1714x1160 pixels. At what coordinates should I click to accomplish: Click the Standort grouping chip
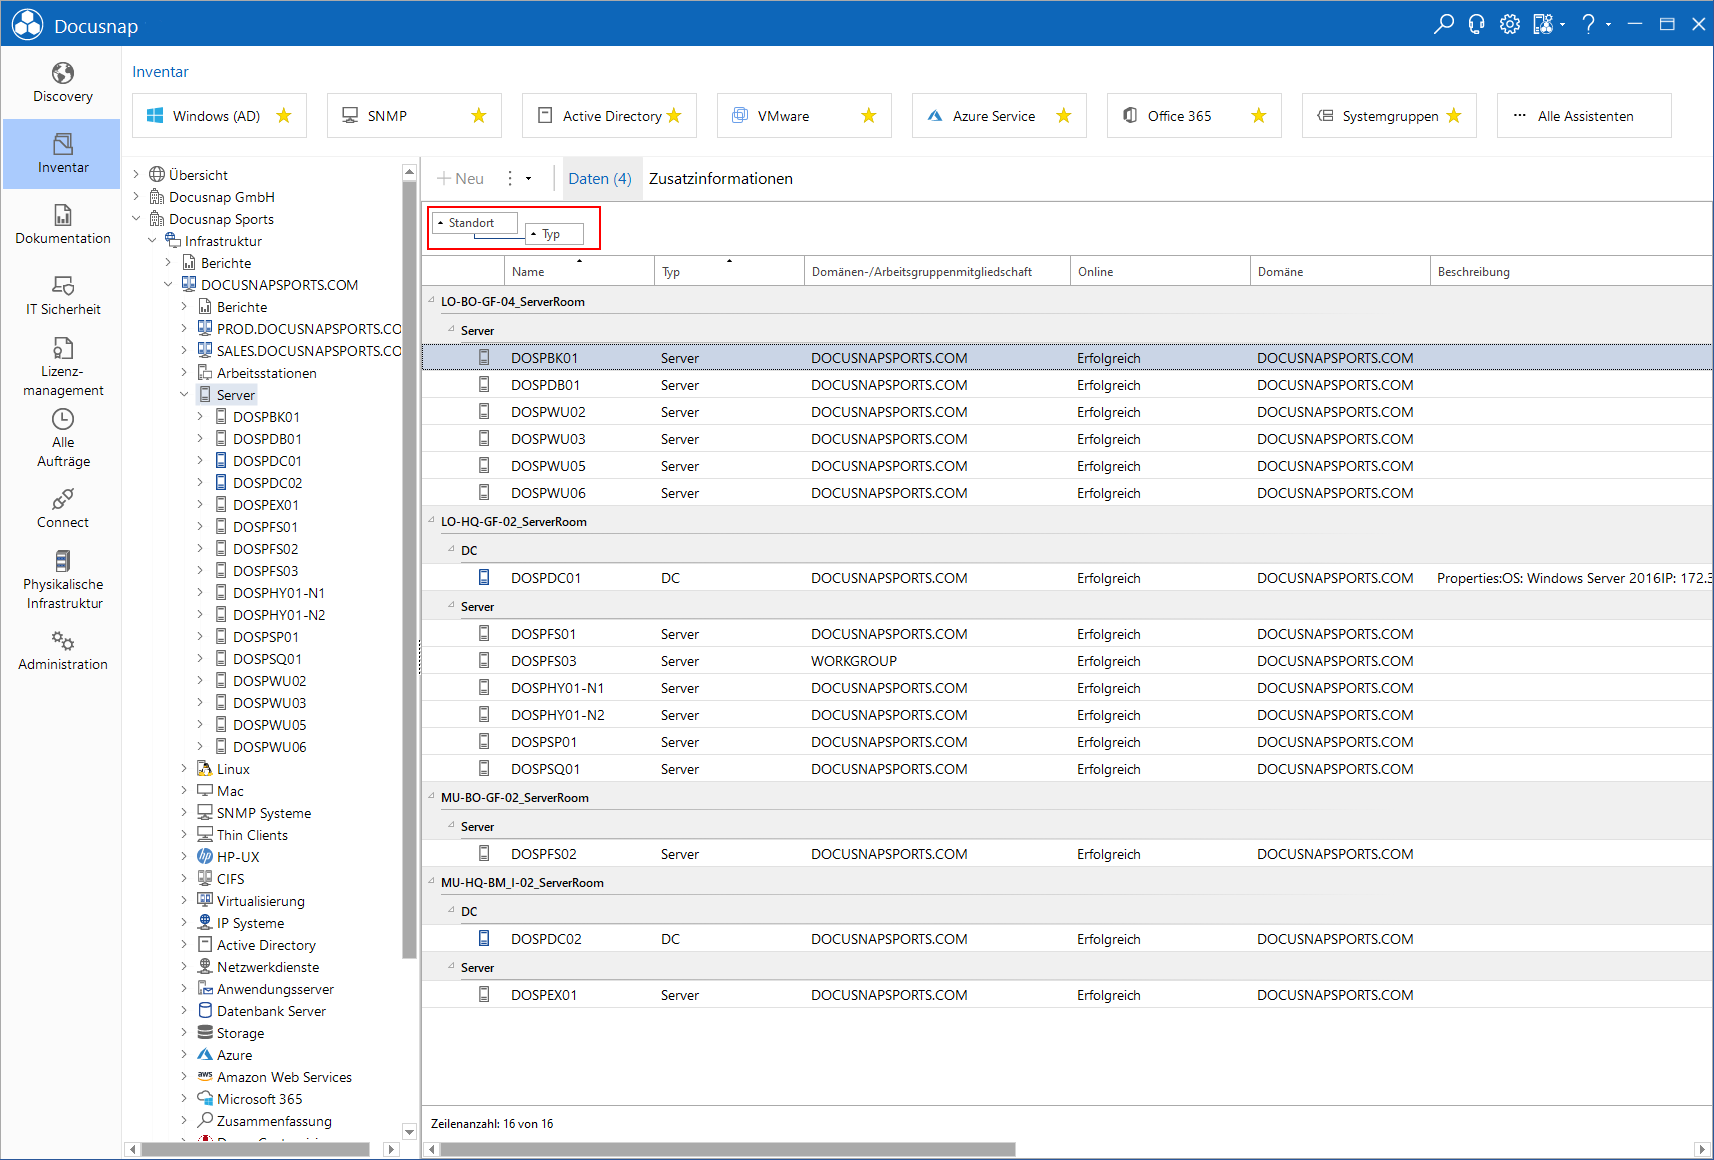pos(475,223)
